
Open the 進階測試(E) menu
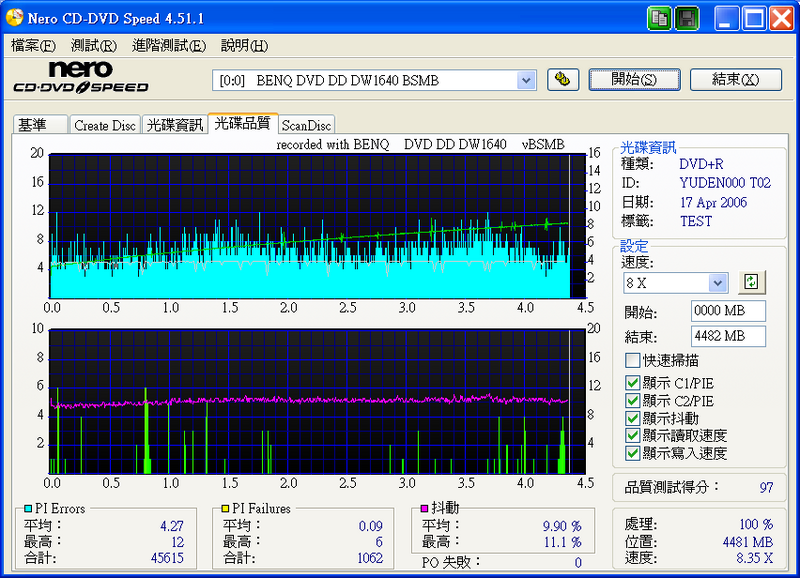click(x=169, y=46)
